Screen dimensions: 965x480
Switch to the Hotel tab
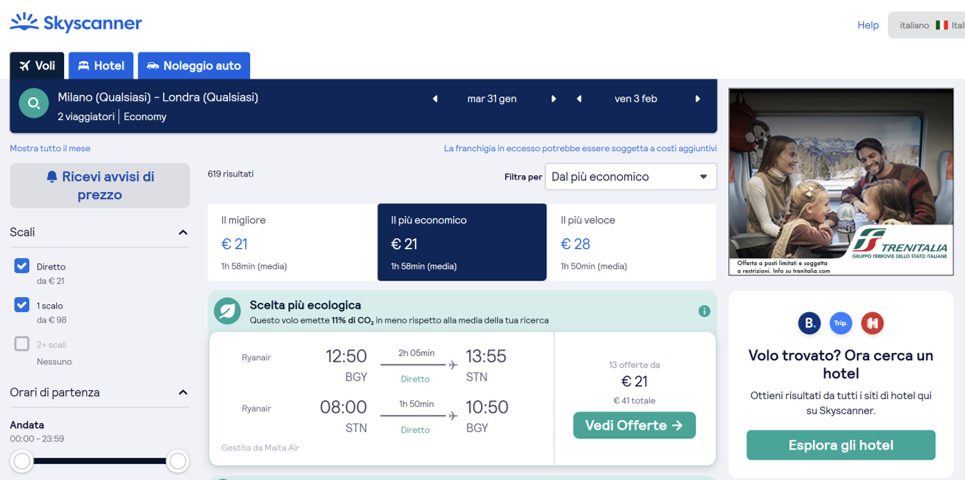tap(101, 66)
